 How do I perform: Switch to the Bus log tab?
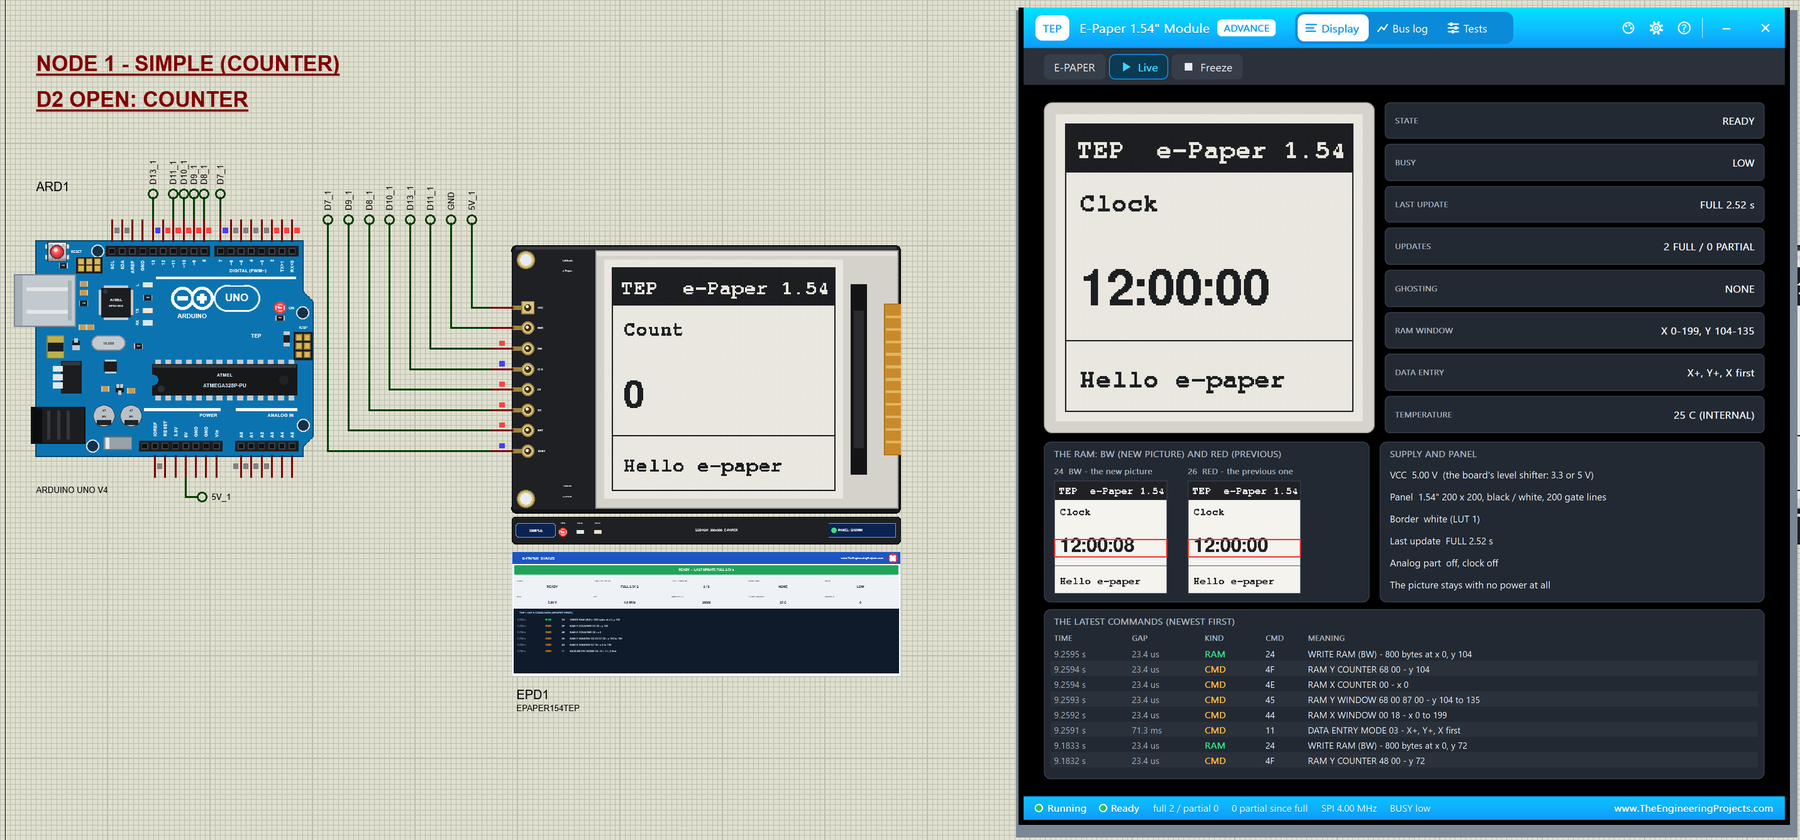coord(1403,28)
